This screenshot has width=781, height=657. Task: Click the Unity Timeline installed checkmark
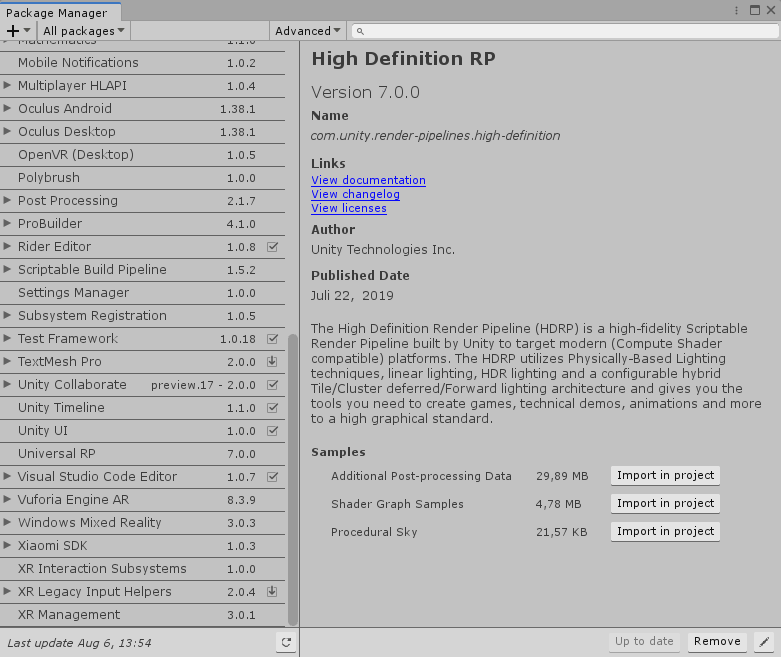[x=272, y=408]
